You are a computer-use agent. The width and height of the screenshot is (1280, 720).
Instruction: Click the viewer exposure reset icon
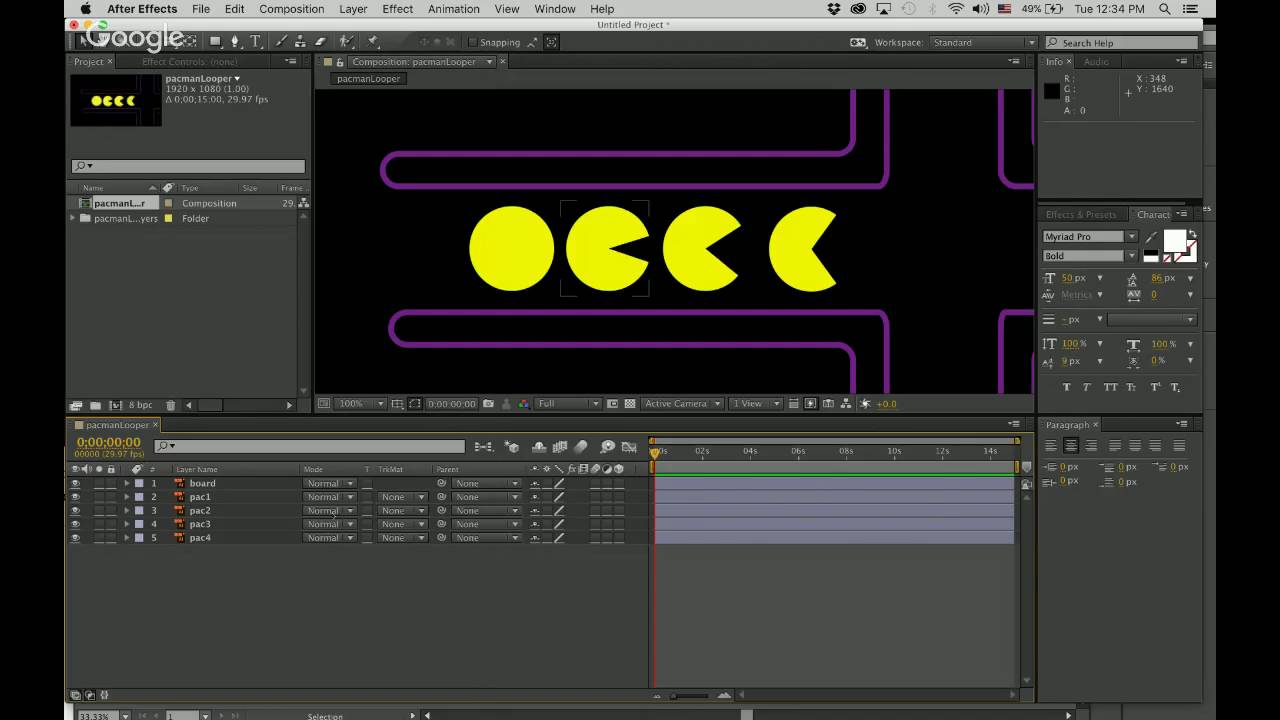(866, 404)
